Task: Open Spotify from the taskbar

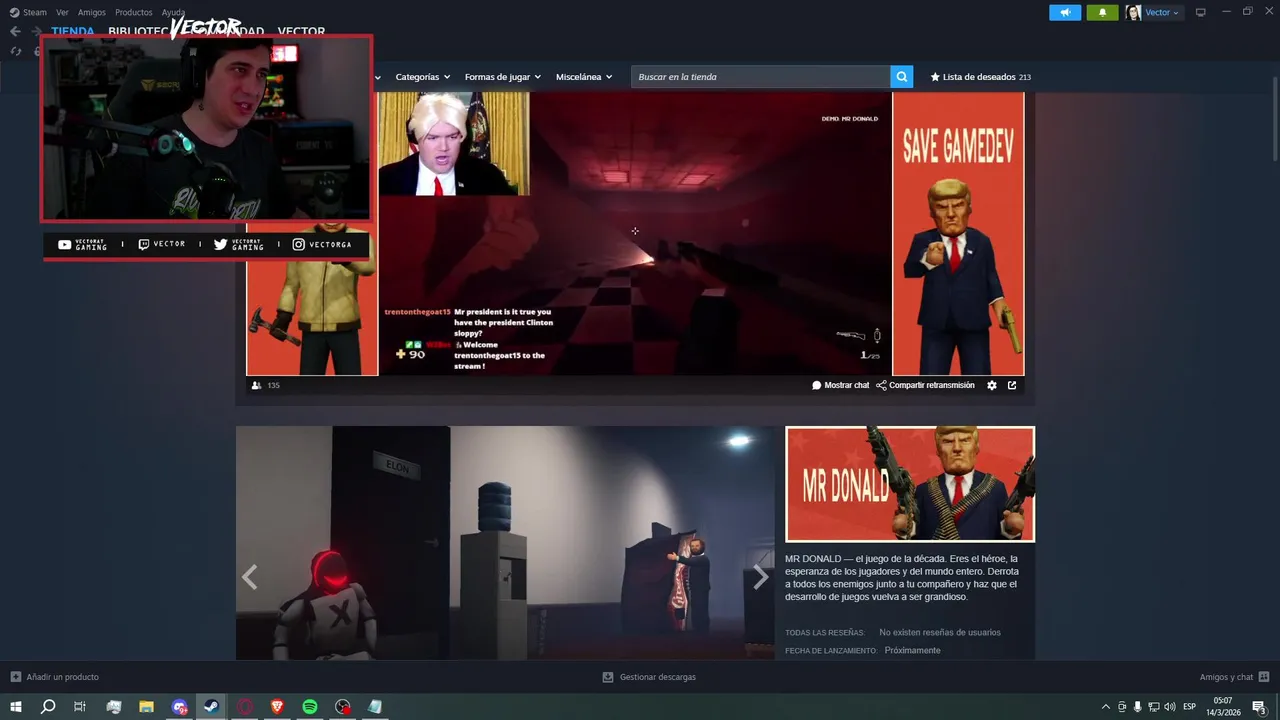Action: click(x=310, y=706)
